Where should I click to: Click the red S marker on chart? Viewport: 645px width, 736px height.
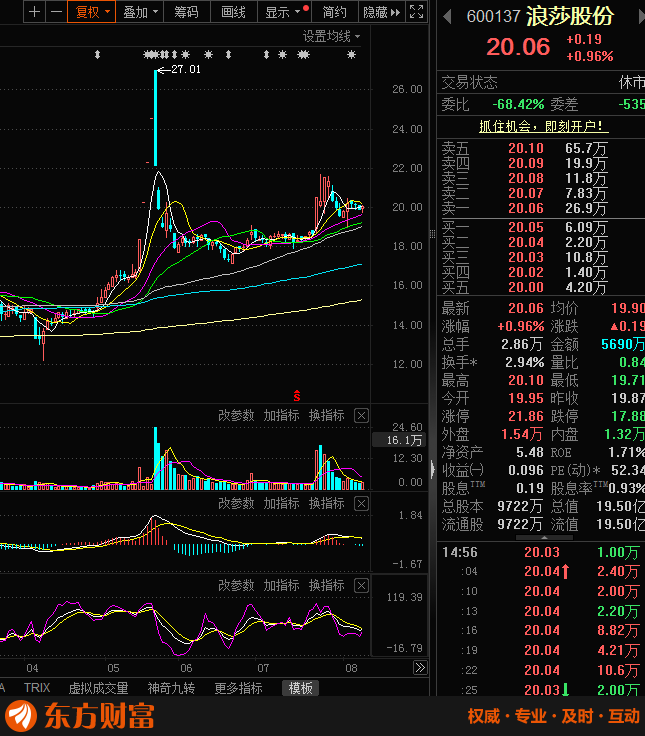pos(297,396)
